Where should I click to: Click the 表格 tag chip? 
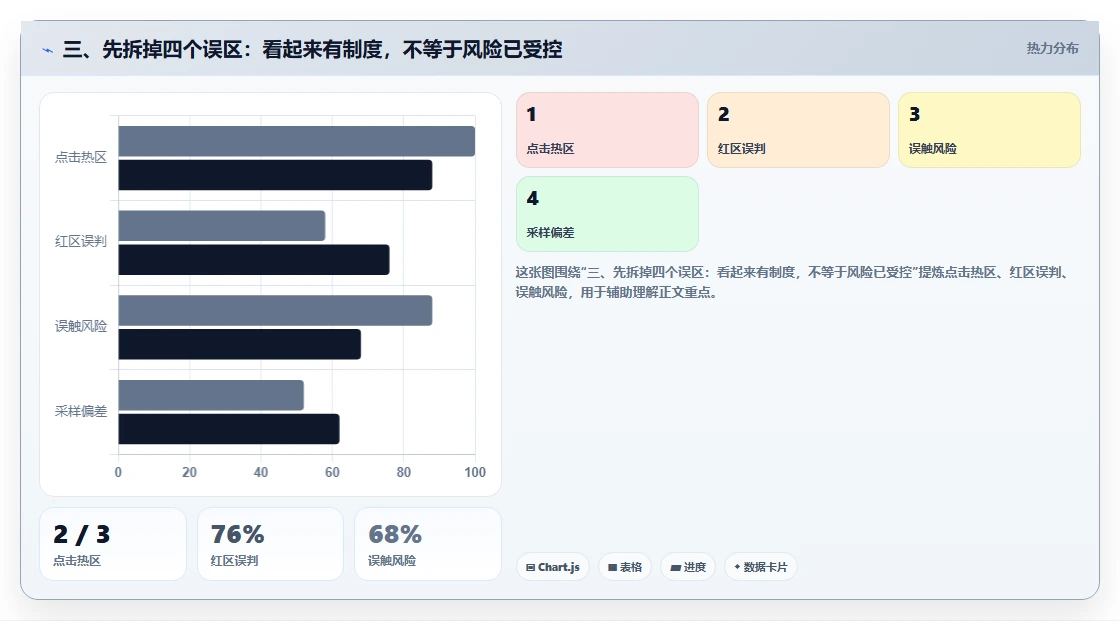click(x=625, y=567)
